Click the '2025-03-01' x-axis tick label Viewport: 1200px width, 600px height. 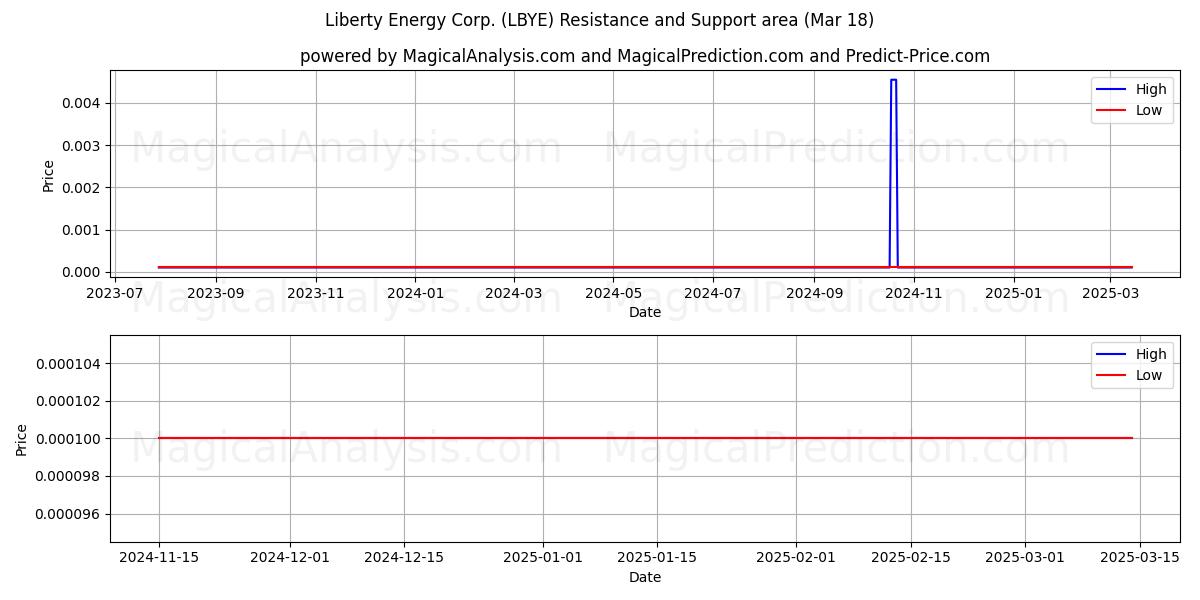tap(1025, 558)
